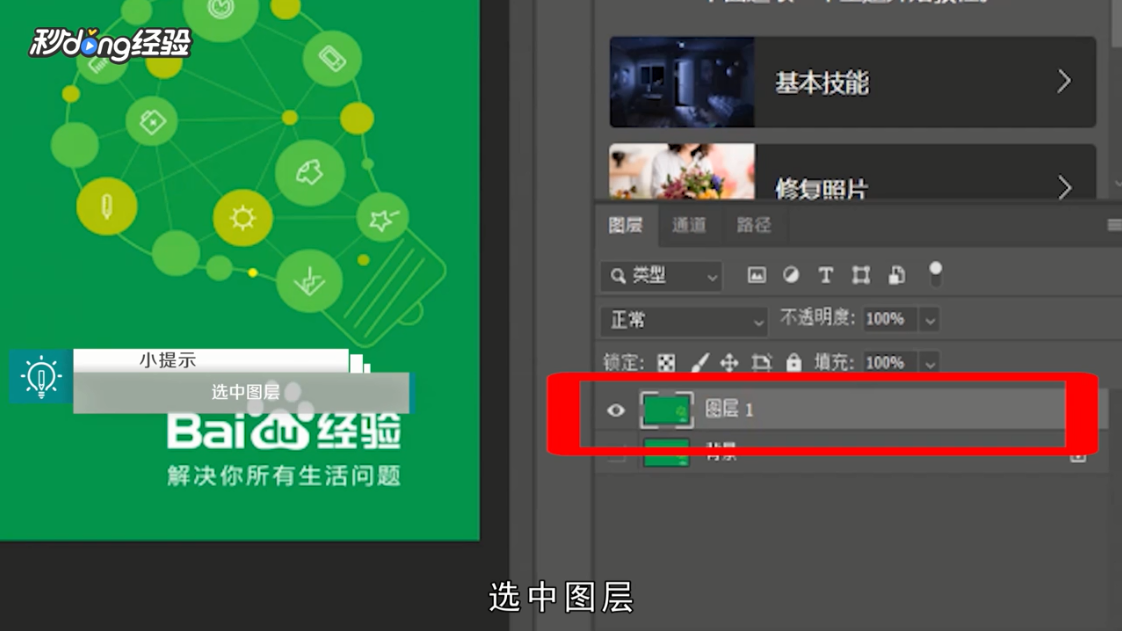This screenshot has height=631, width=1122.
Task: Open the 不透明度 opacity slider arrow
Action: pos(930,320)
